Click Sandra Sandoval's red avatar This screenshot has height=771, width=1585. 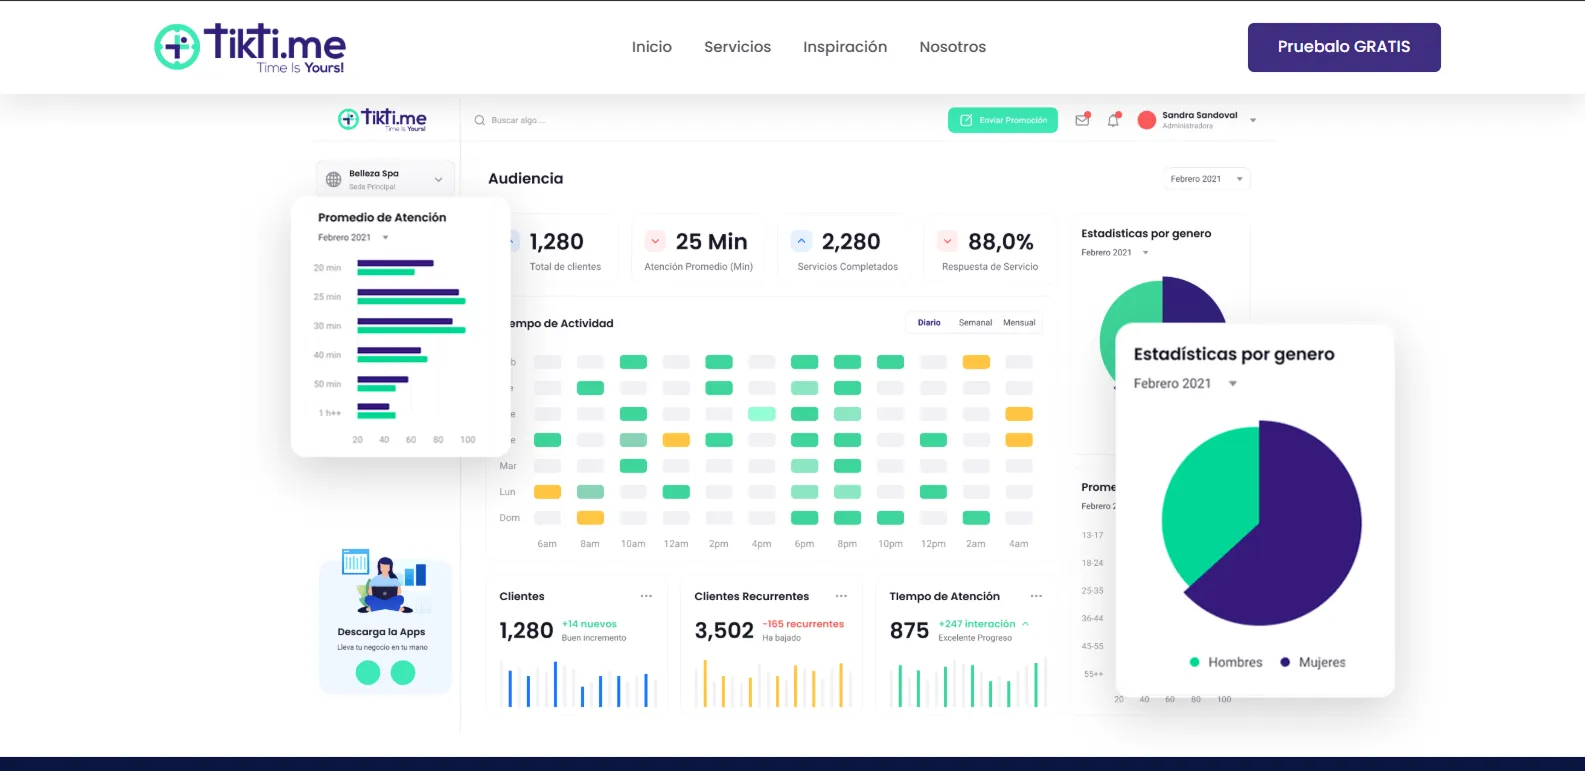1147,120
